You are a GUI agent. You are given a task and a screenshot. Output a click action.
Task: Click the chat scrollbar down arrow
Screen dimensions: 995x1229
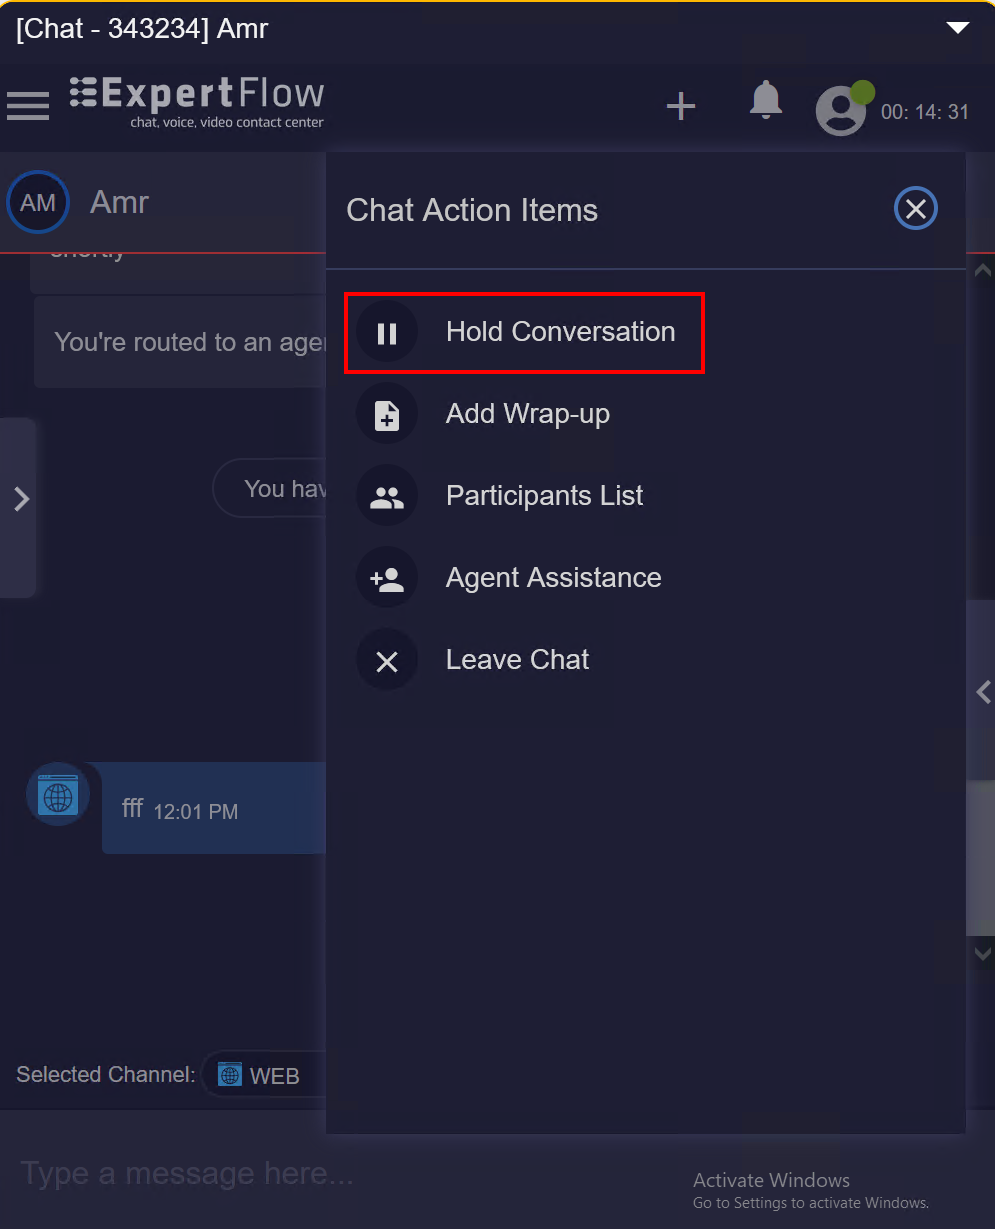pyautogui.click(x=982, y=954)
